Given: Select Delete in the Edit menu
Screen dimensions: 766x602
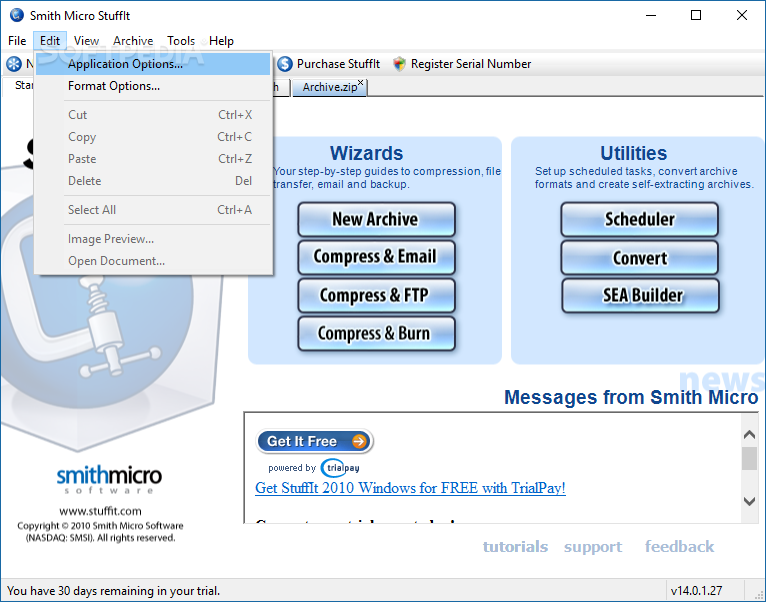Looking at the screenshot, I should (153, 181).
